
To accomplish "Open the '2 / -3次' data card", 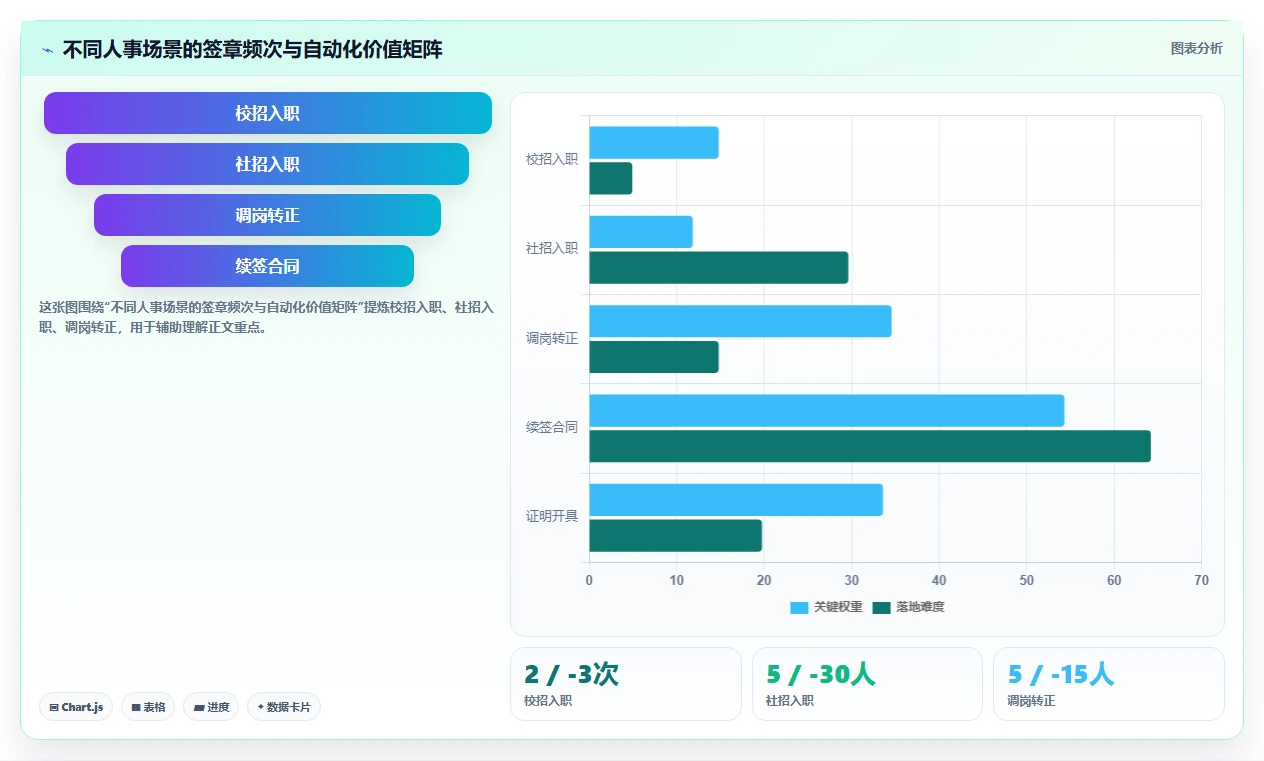I will coord(626,684).
